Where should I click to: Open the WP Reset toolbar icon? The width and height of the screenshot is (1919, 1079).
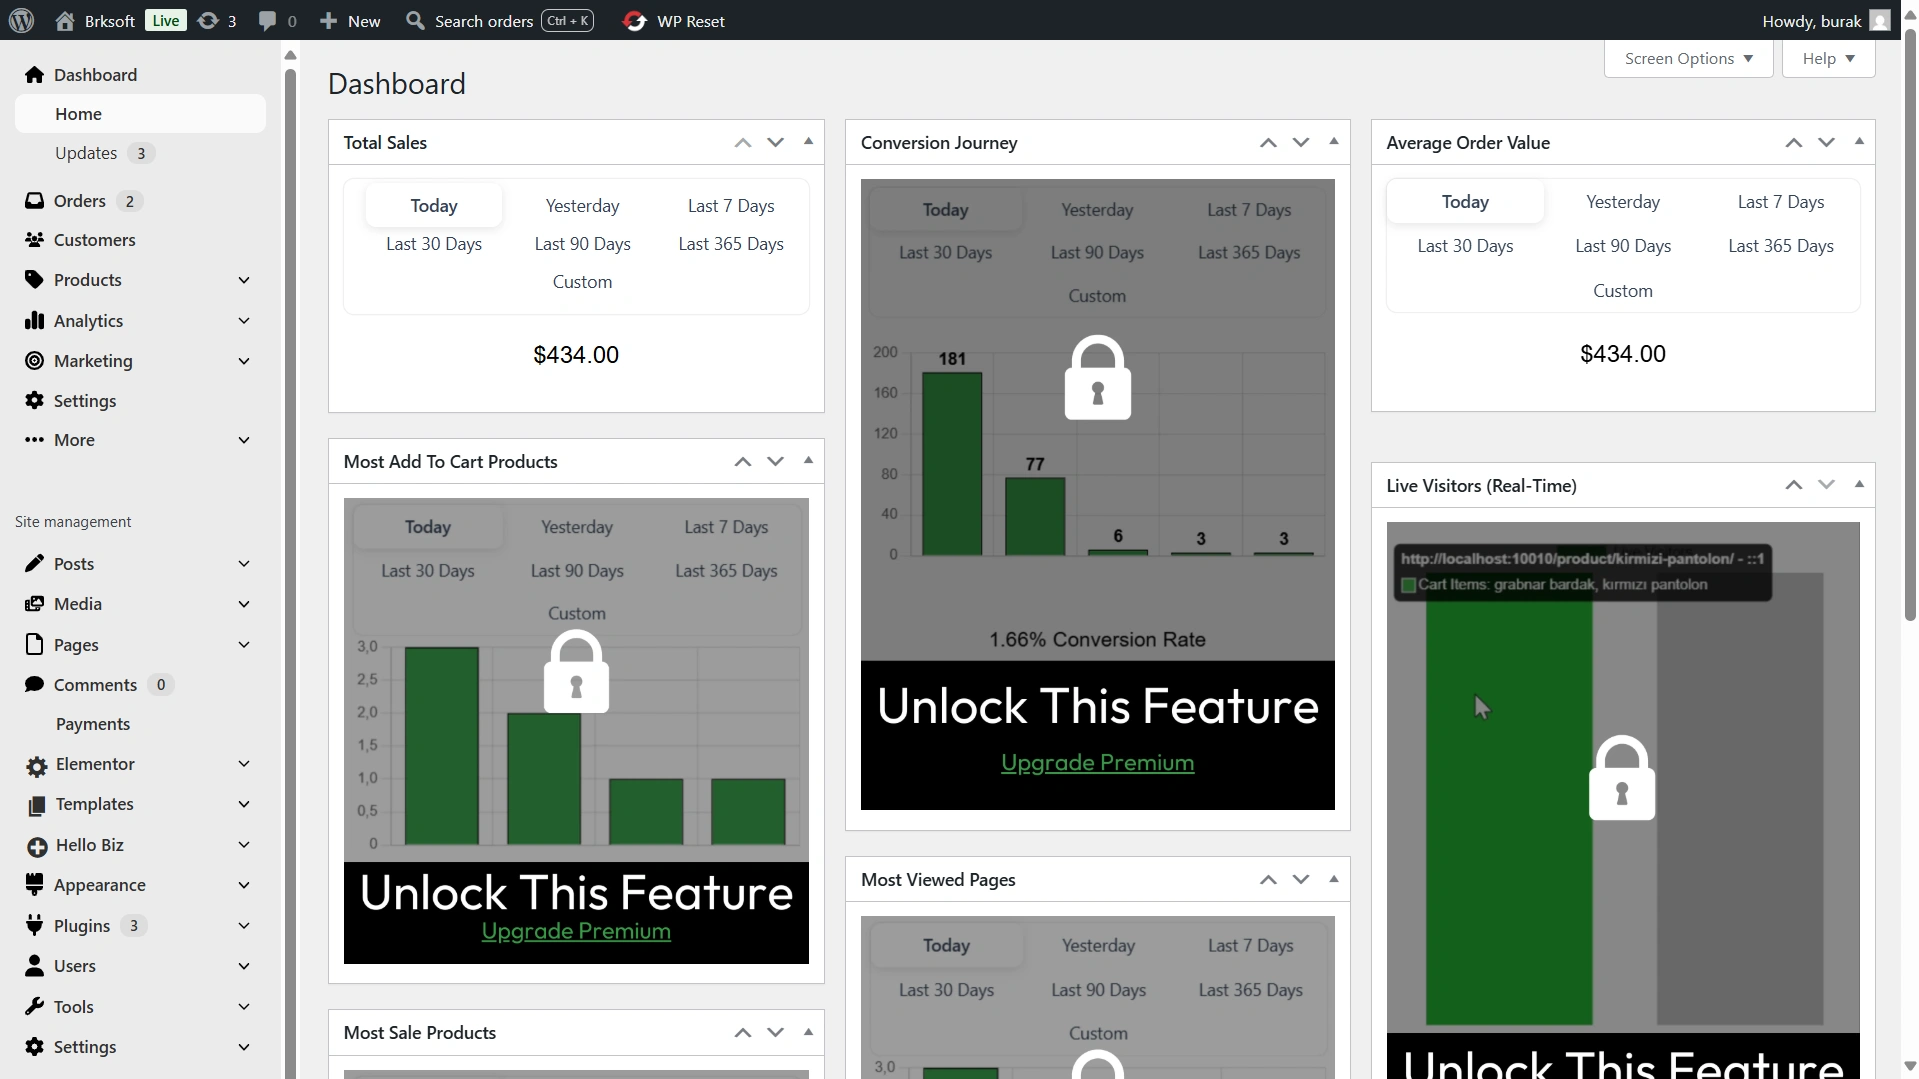click(634, 21)
